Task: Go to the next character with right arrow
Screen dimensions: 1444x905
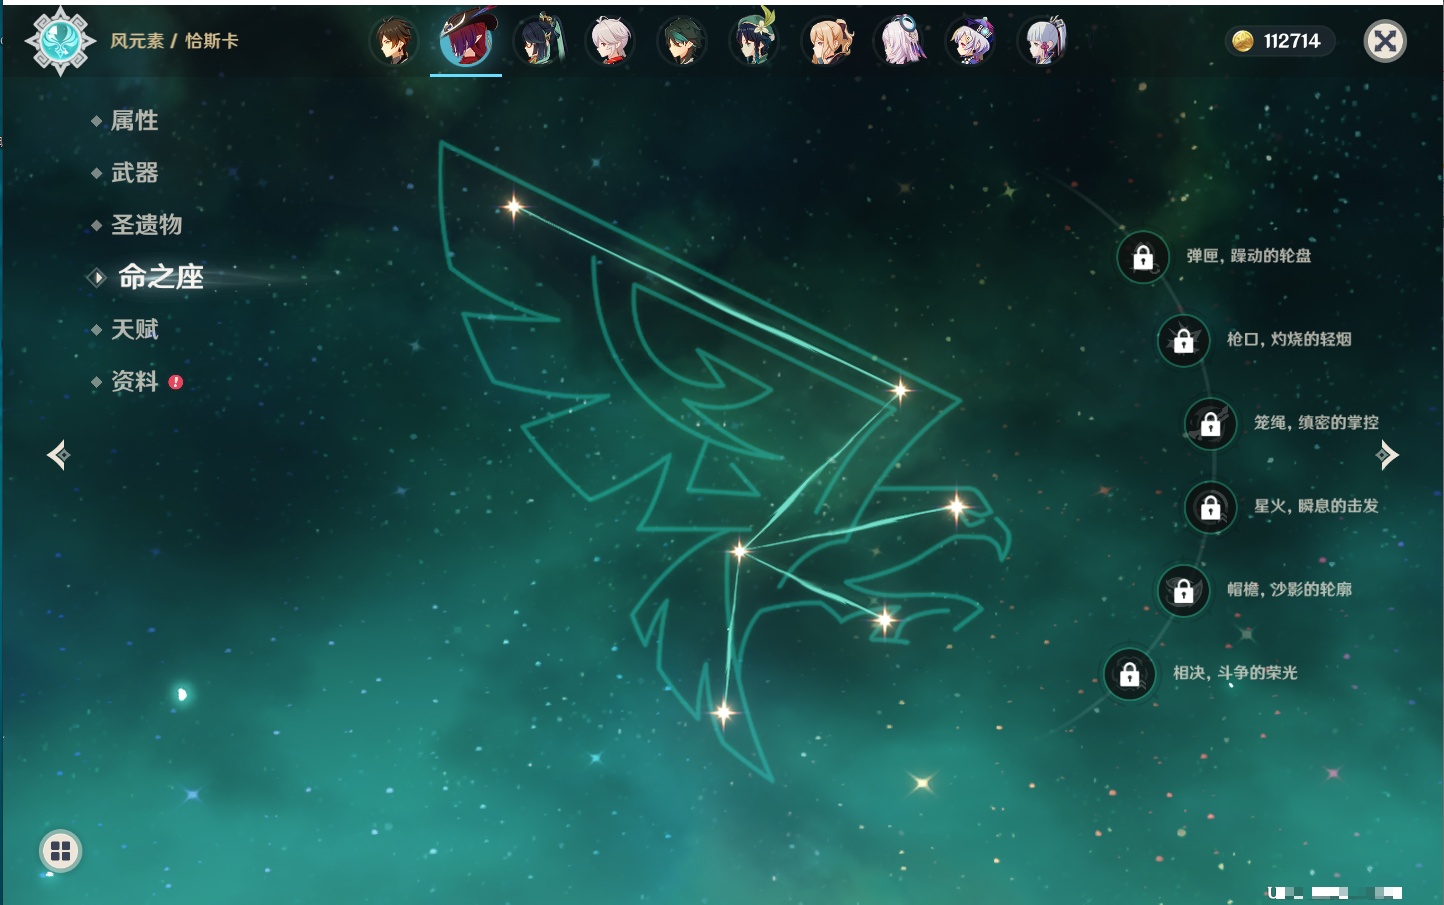Action: pos(1387,455)
